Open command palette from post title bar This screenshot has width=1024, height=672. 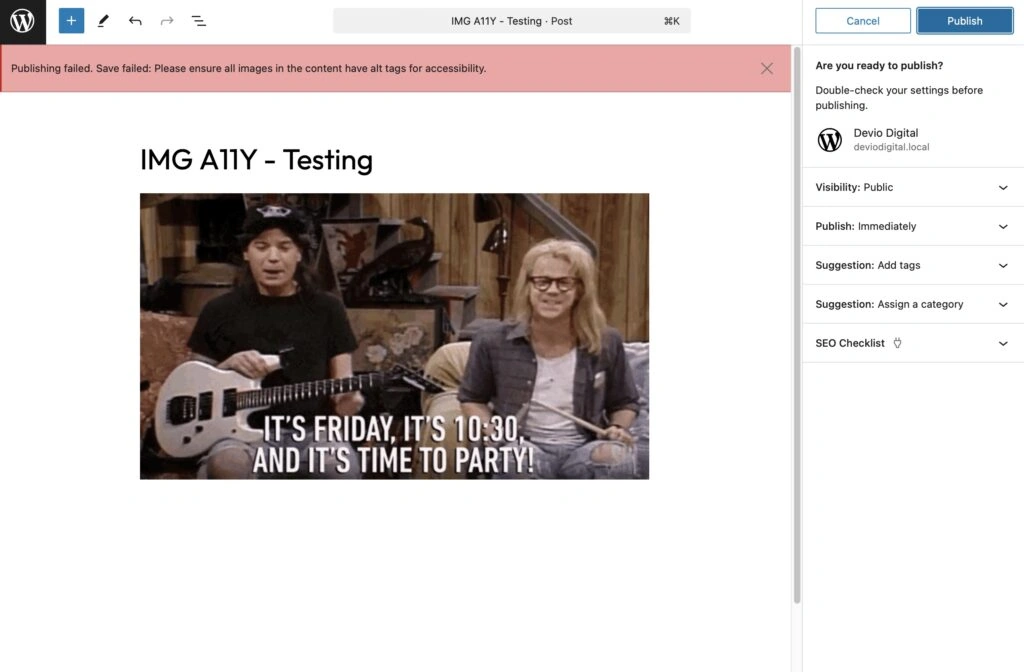(x=511, y=21)
